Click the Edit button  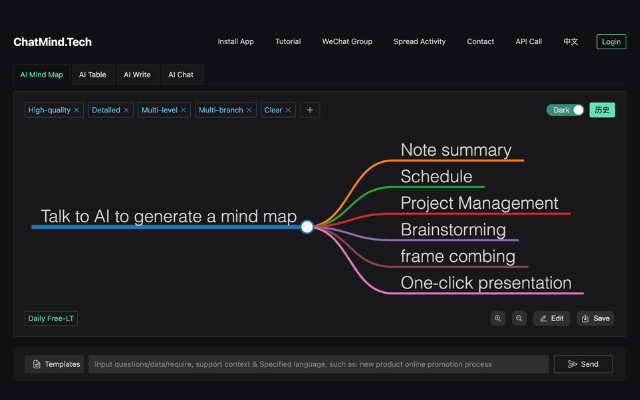[551, 318]
